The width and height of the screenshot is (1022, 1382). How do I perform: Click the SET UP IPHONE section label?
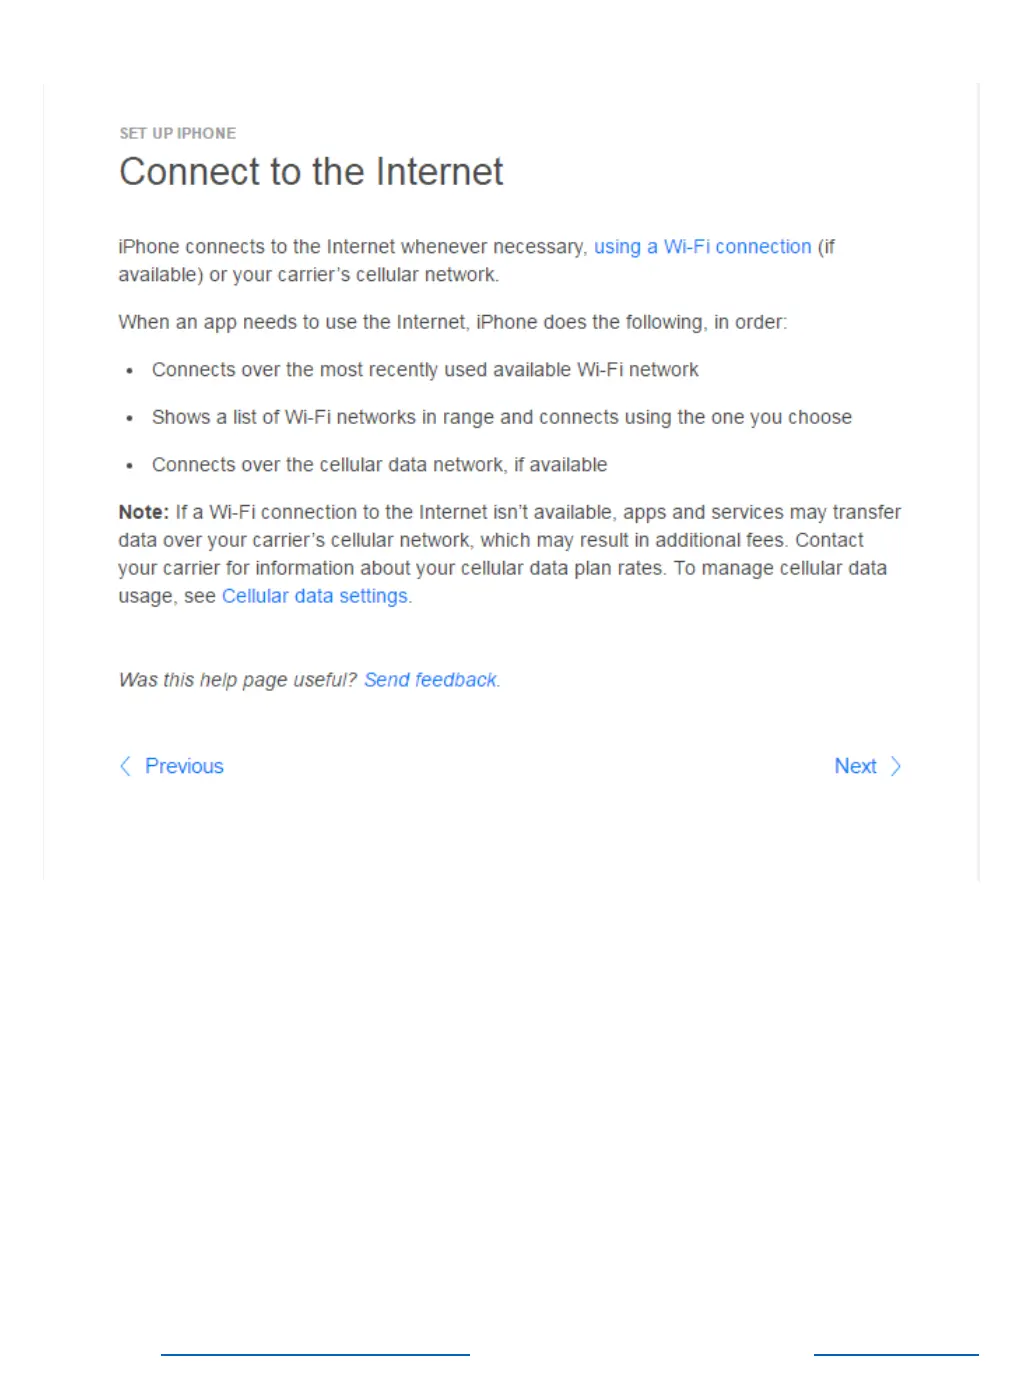click(x=178, y=133)
